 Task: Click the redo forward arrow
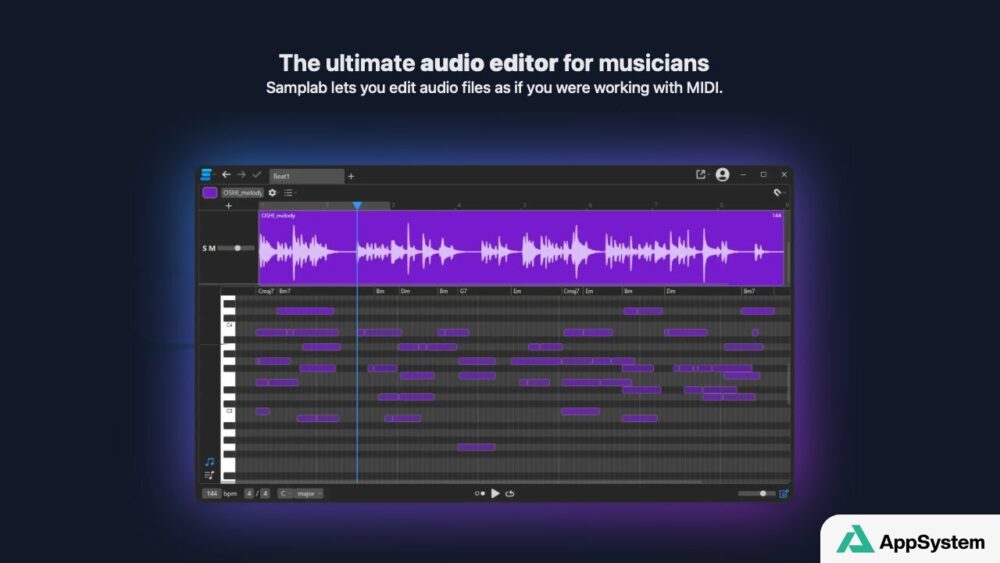[241, 174]
